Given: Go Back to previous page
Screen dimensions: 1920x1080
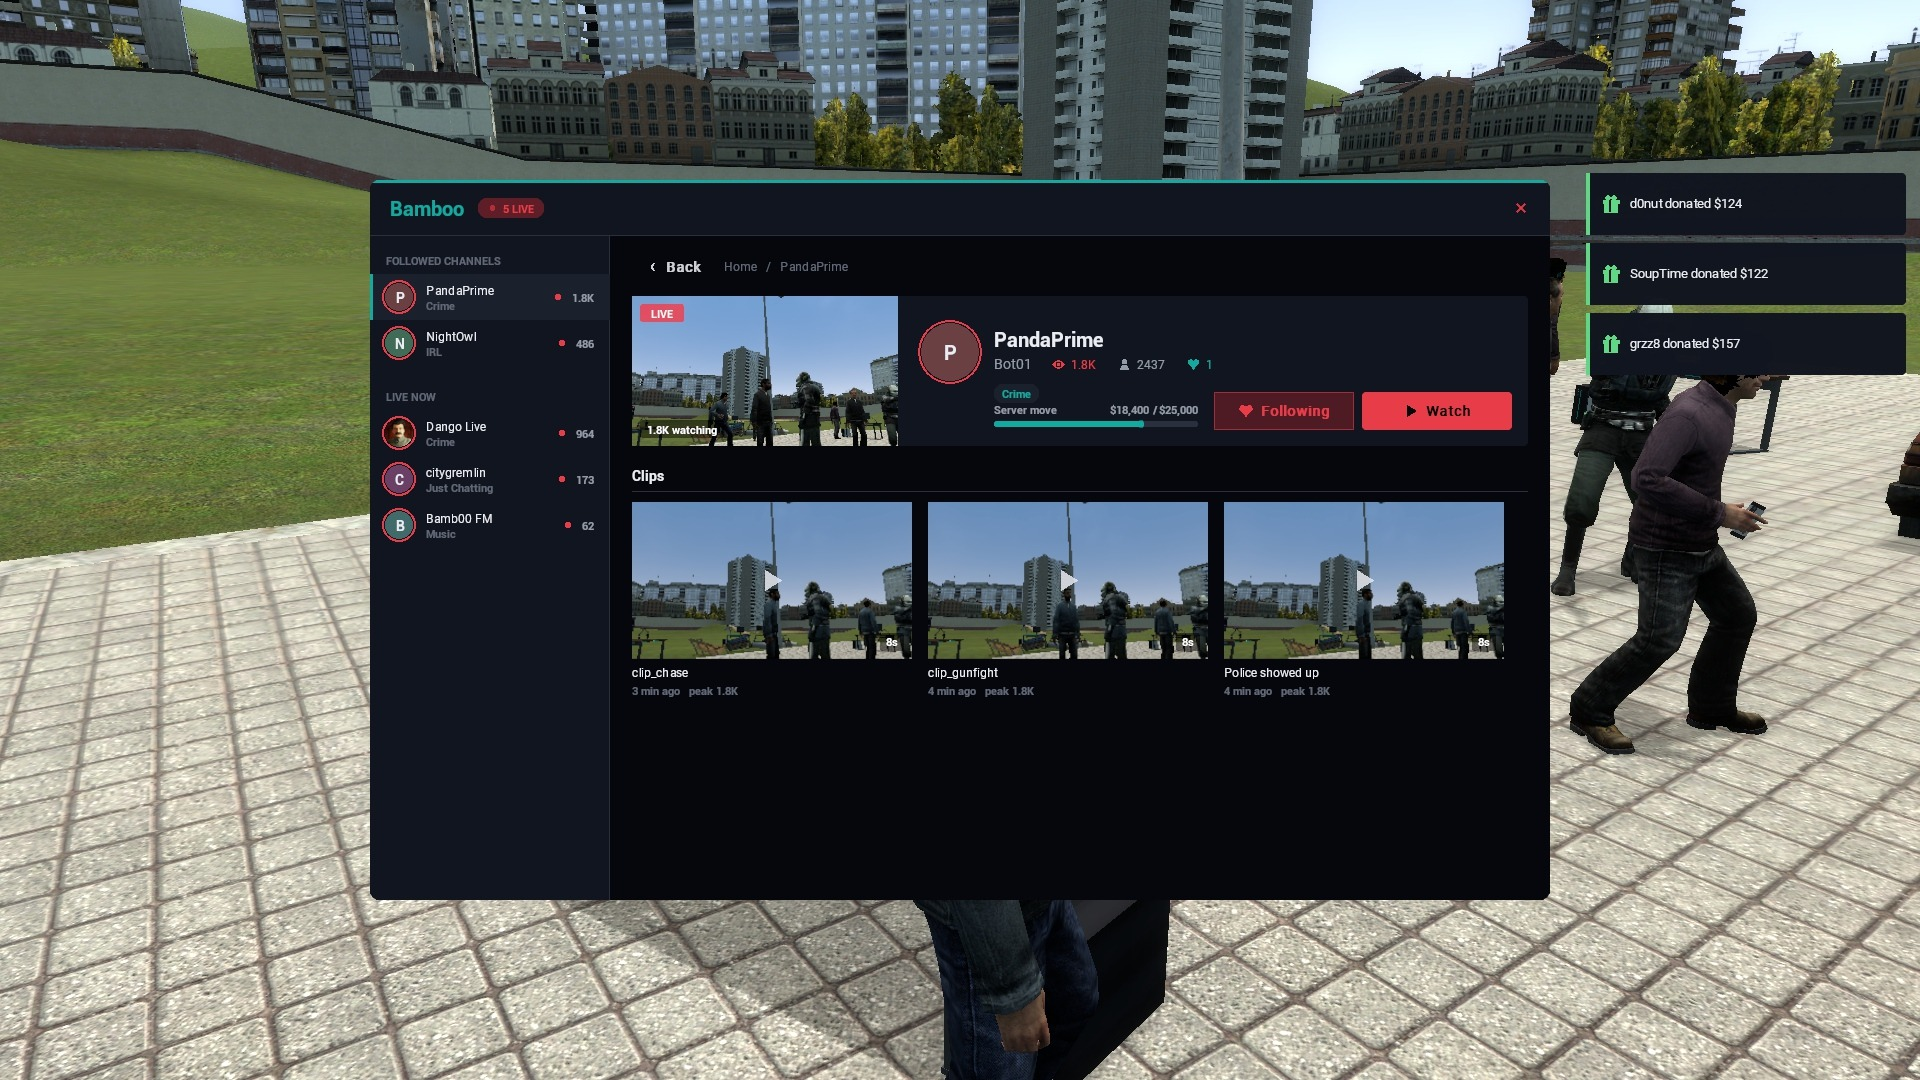Looking at the screenshot, I should tap(675, 267).
